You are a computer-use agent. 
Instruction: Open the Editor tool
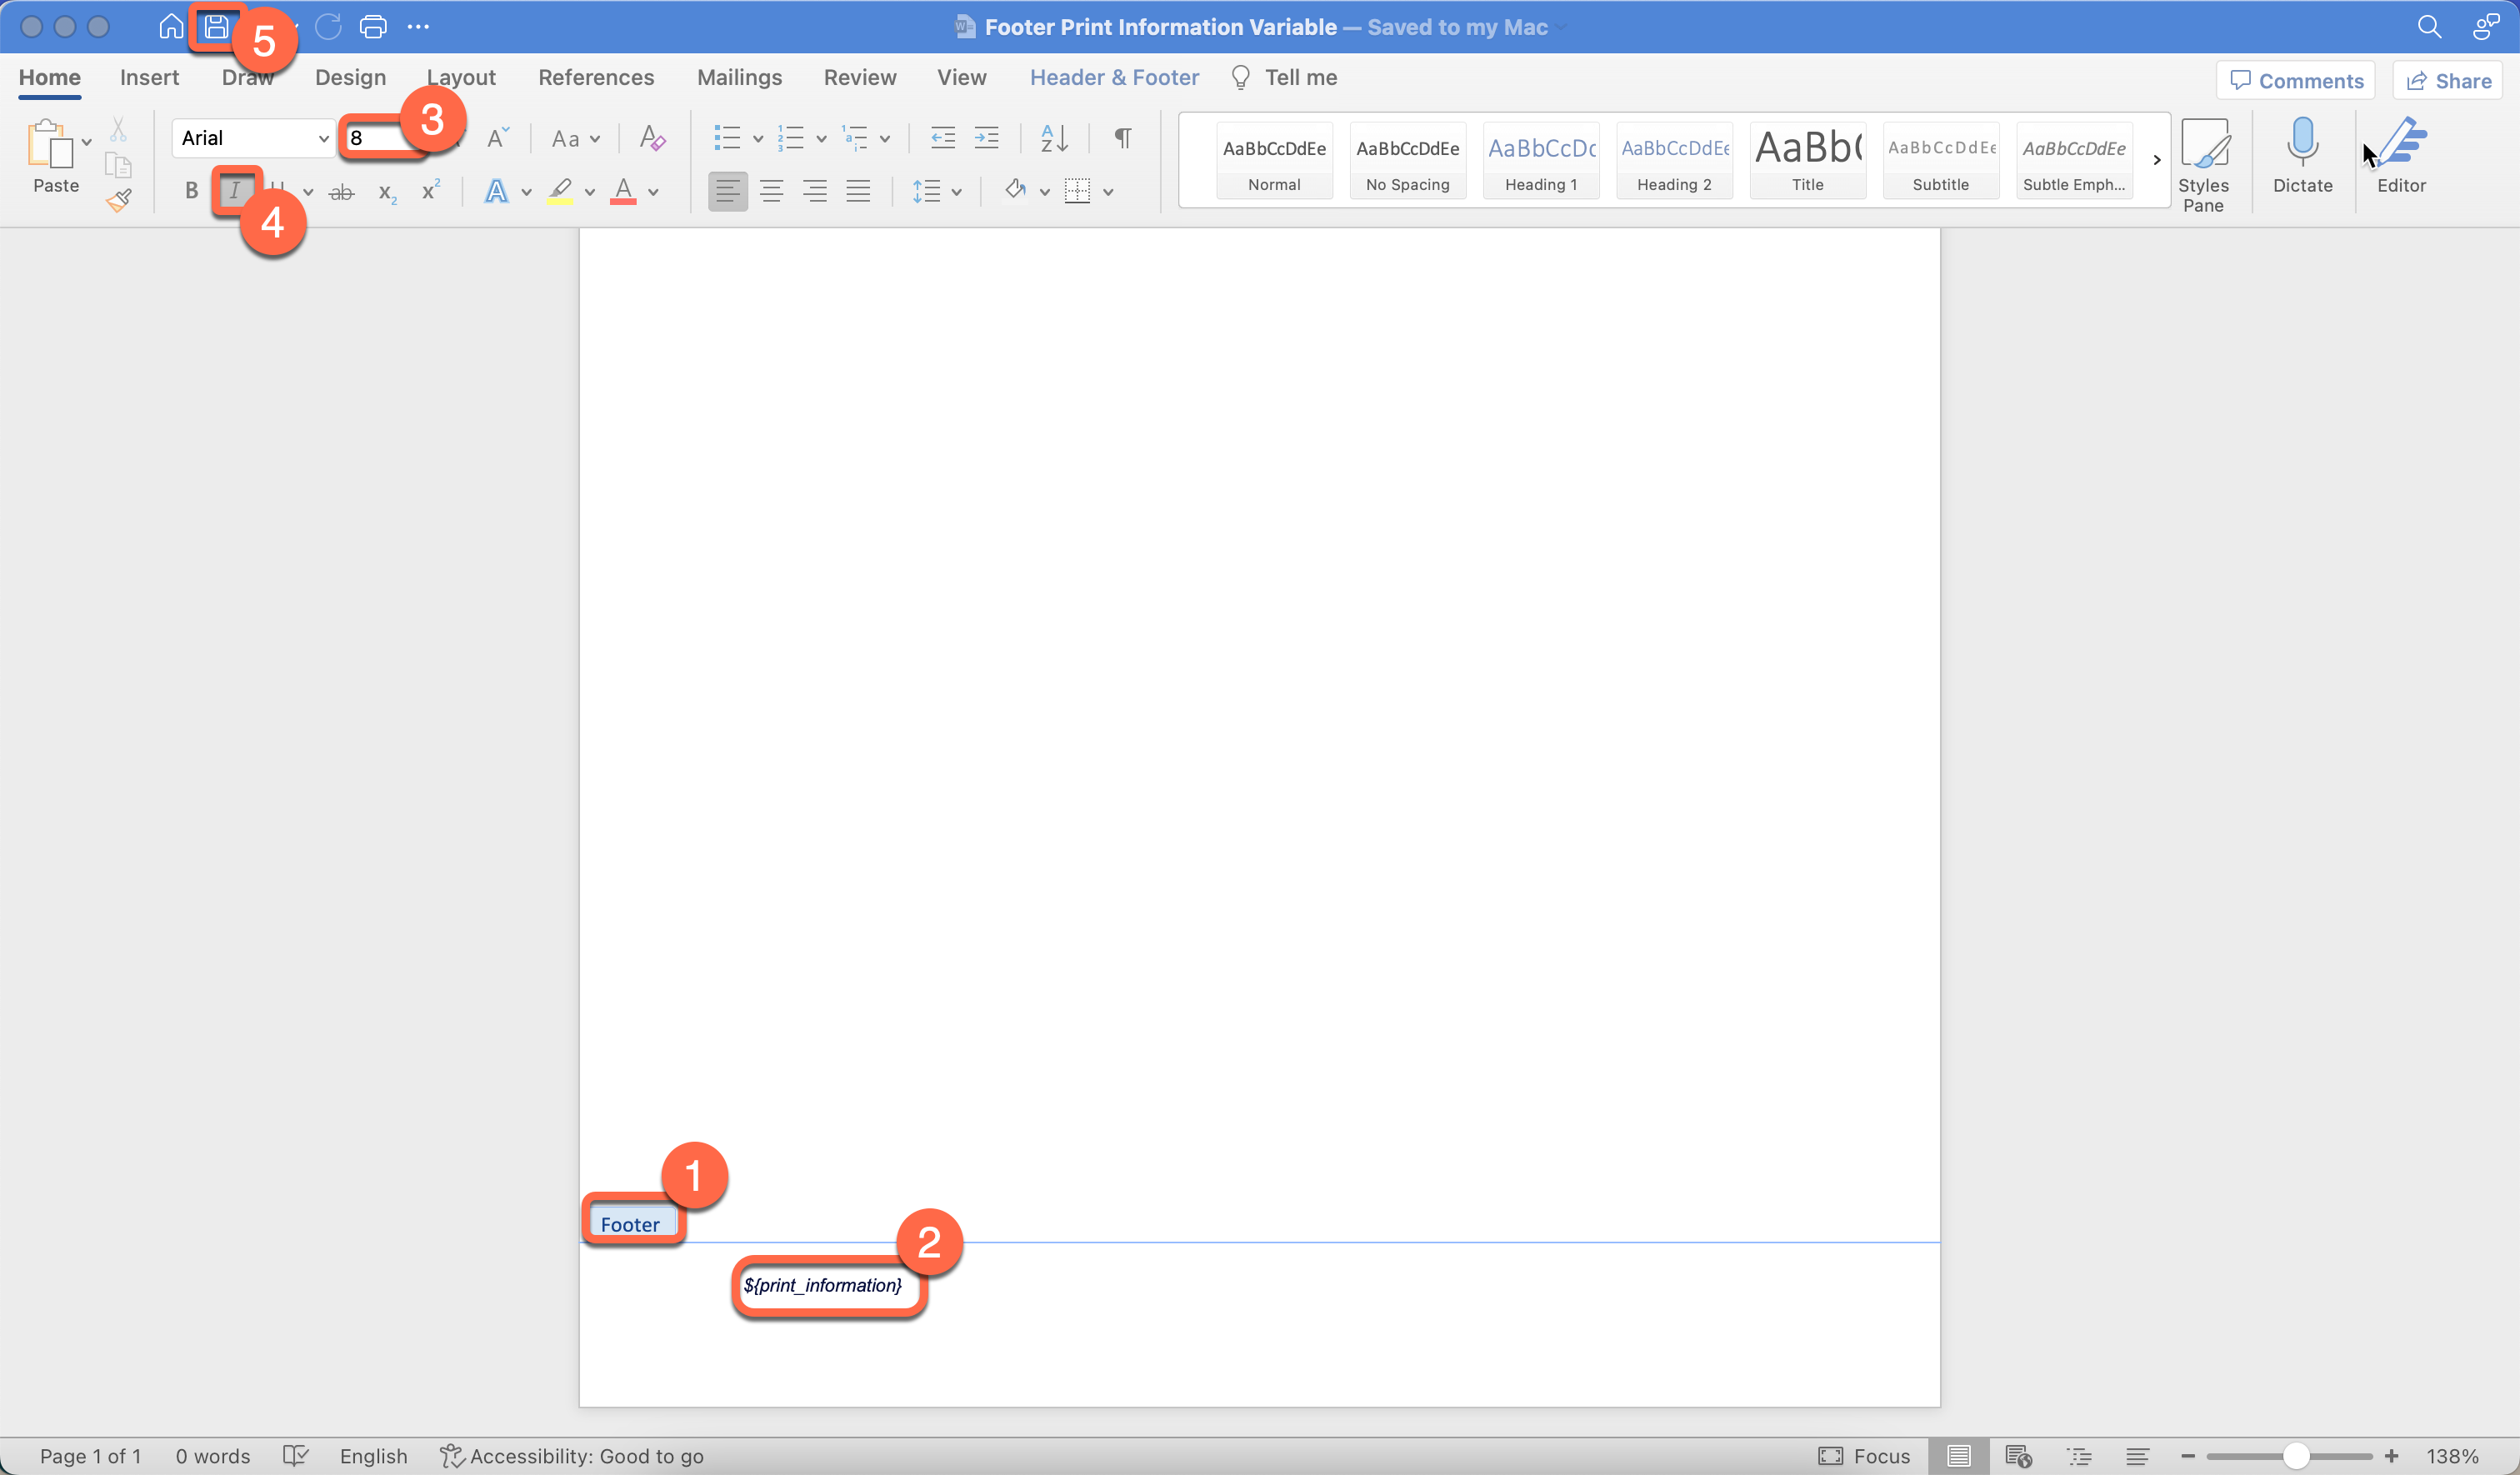coord(2401,155)
